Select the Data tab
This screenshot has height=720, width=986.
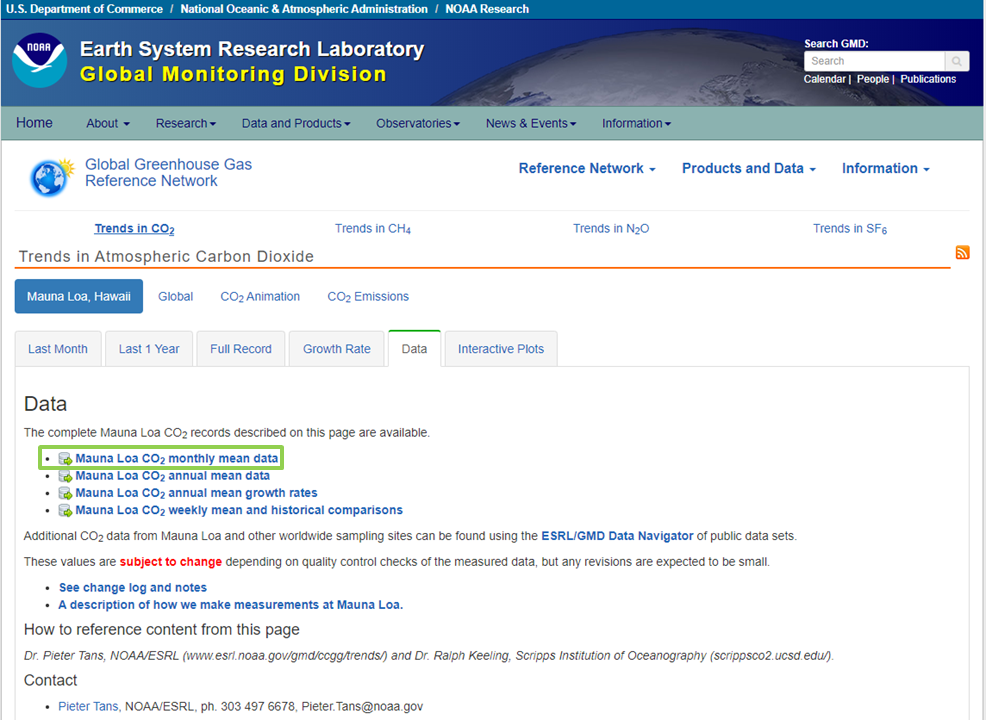pos(414,349)
